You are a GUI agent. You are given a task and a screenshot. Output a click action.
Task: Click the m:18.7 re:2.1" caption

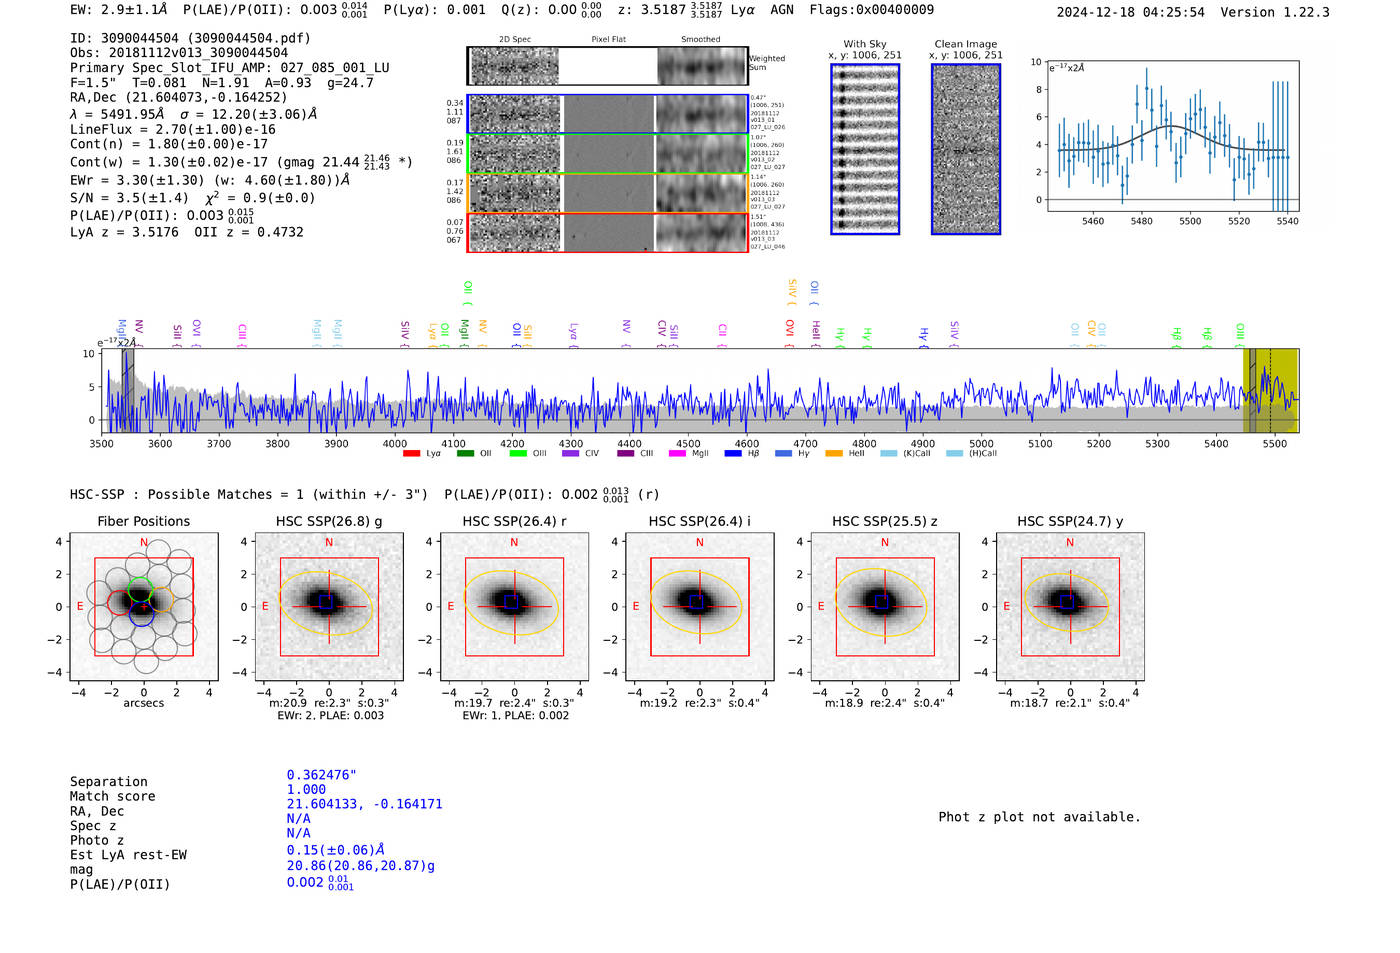point(1070,703)
